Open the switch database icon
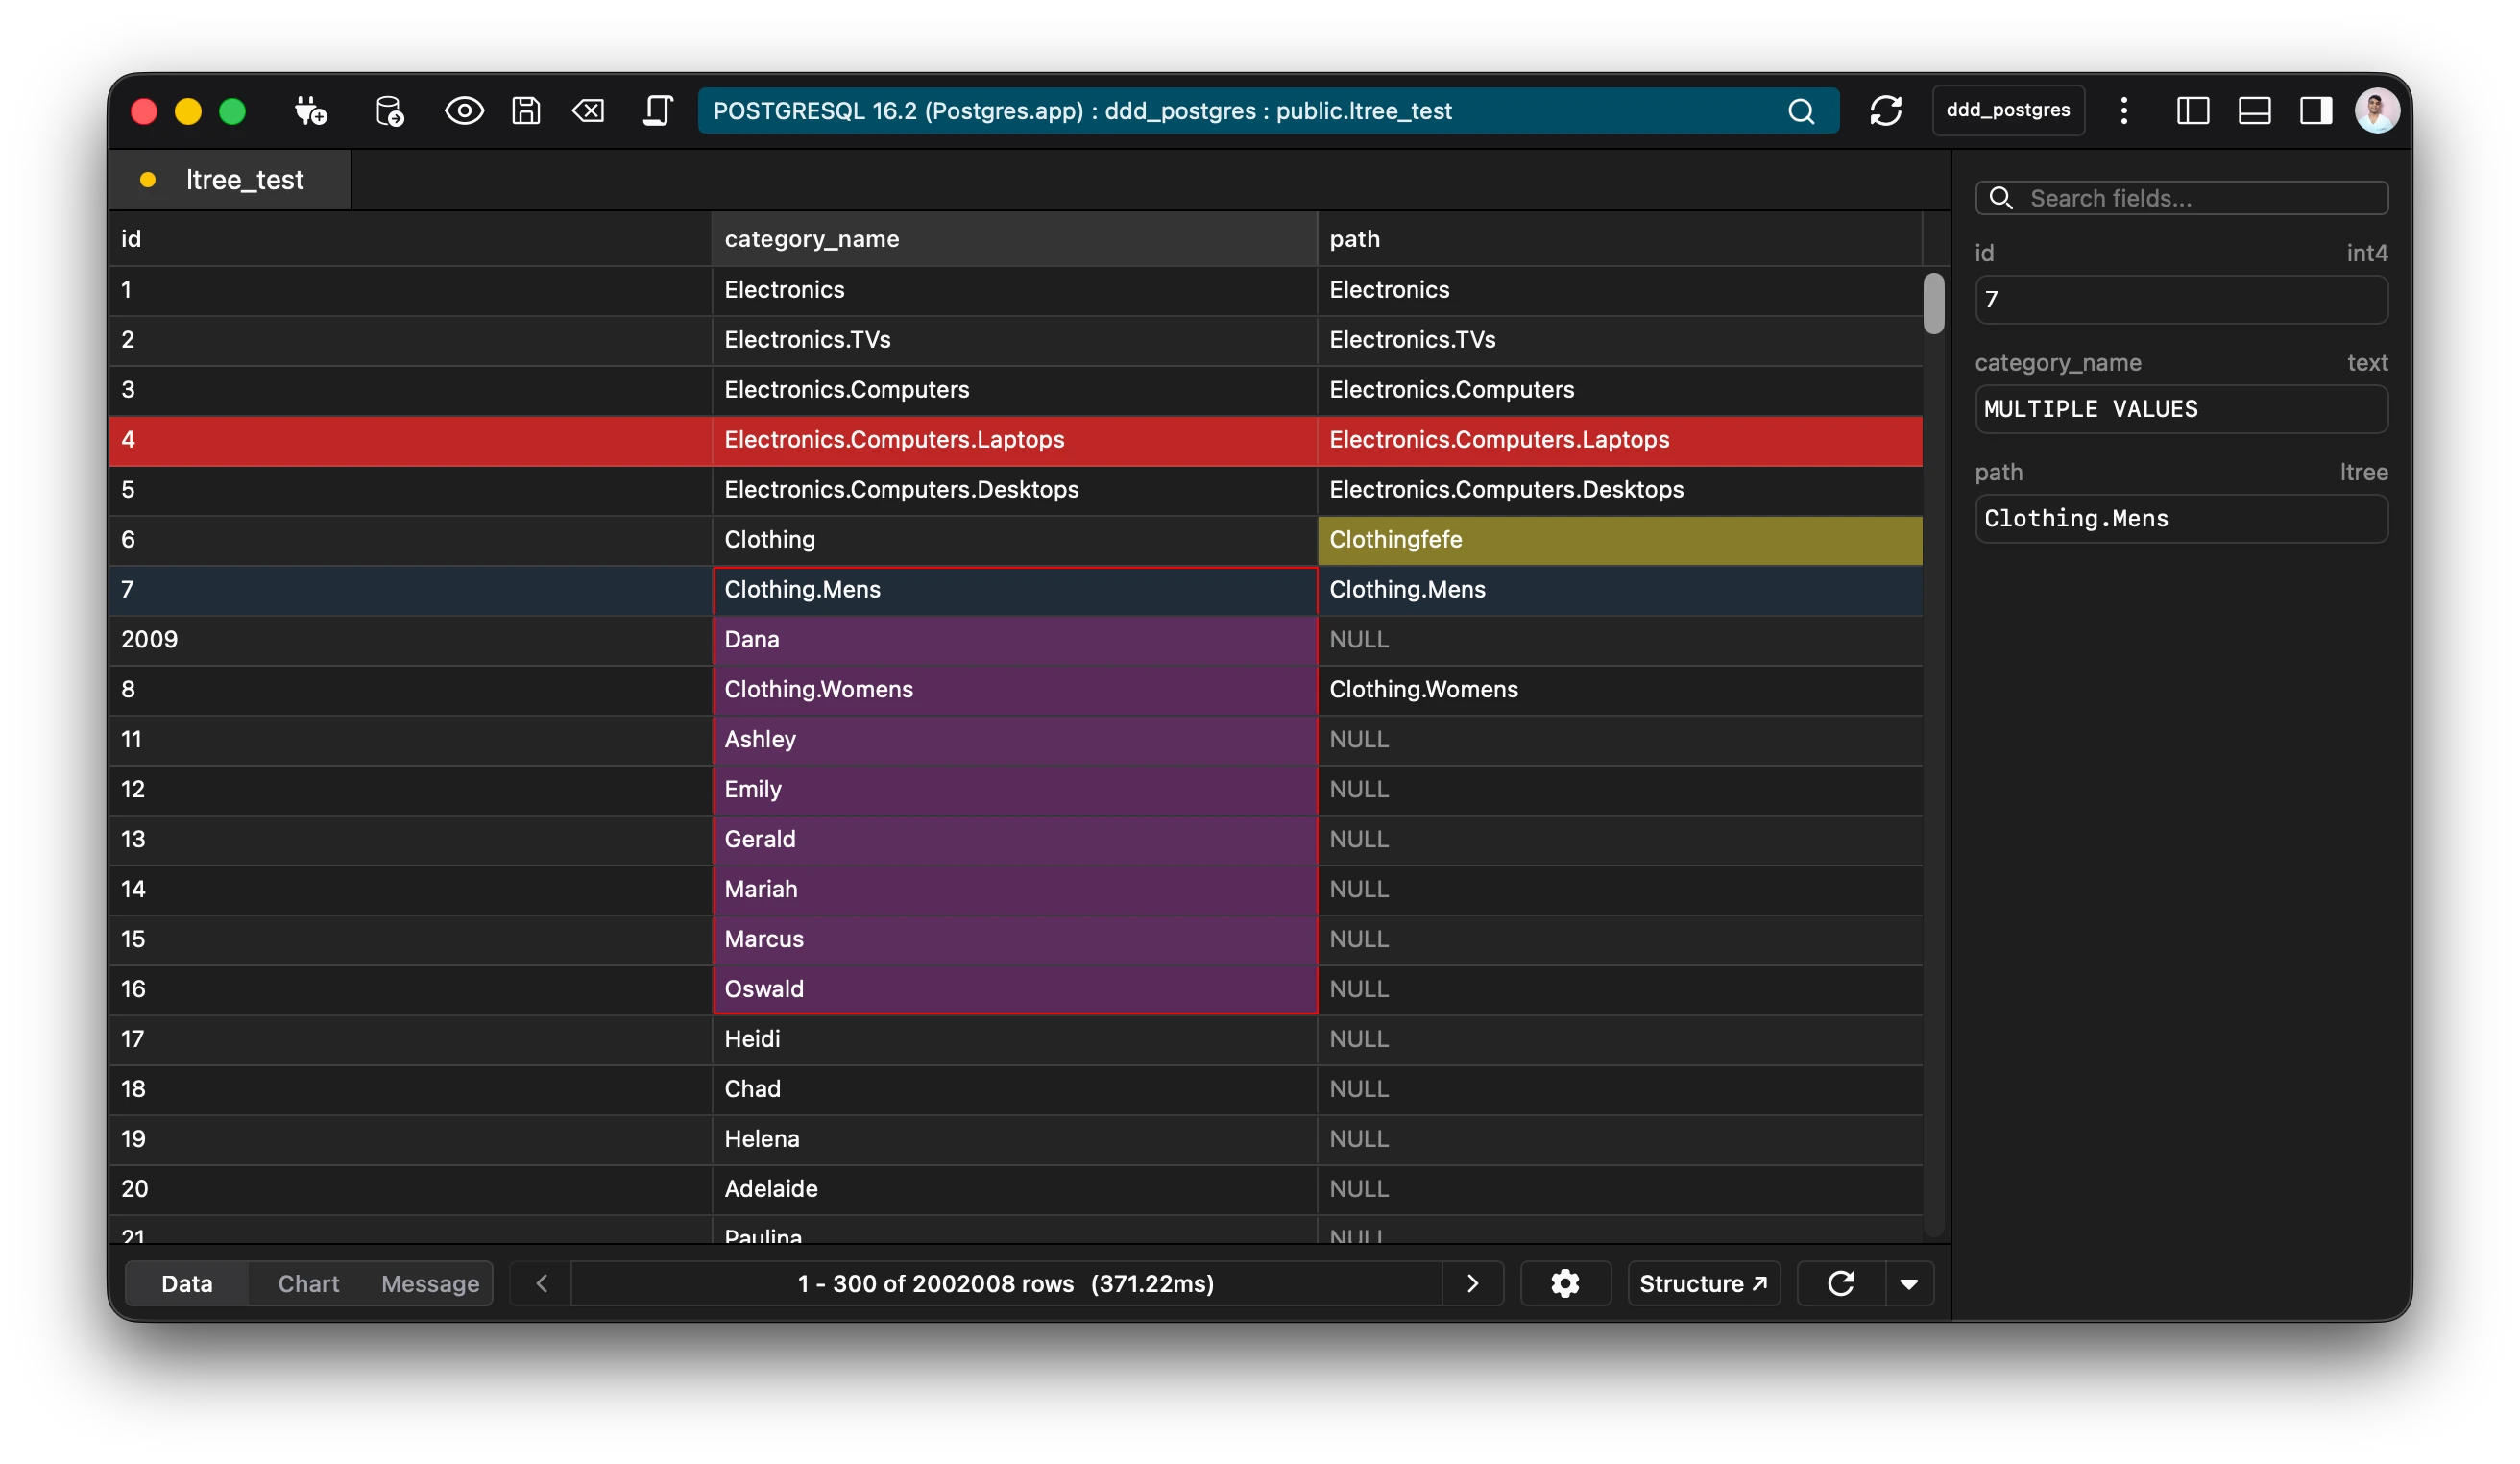2520x1464 pixels. pos(389,111)
